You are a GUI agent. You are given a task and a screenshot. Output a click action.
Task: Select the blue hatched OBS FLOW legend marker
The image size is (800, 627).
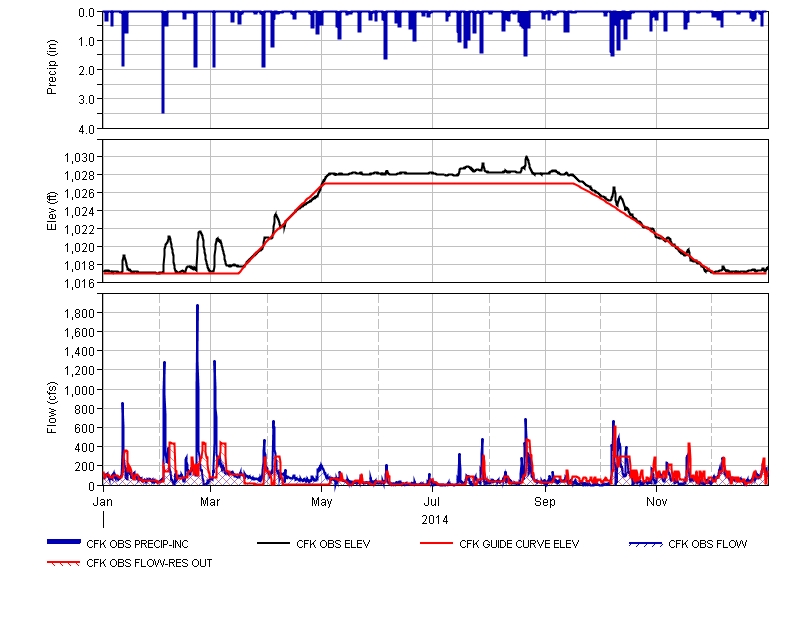[645, 544]
